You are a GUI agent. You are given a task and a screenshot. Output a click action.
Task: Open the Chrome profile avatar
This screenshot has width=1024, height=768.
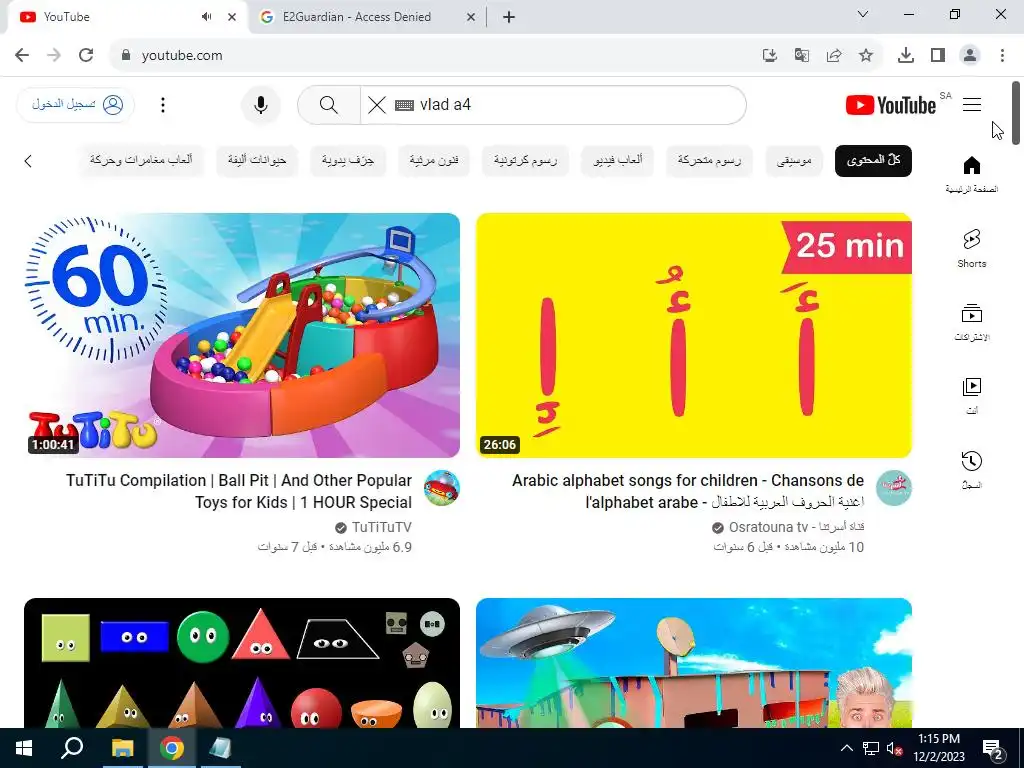tap(970, 56)
